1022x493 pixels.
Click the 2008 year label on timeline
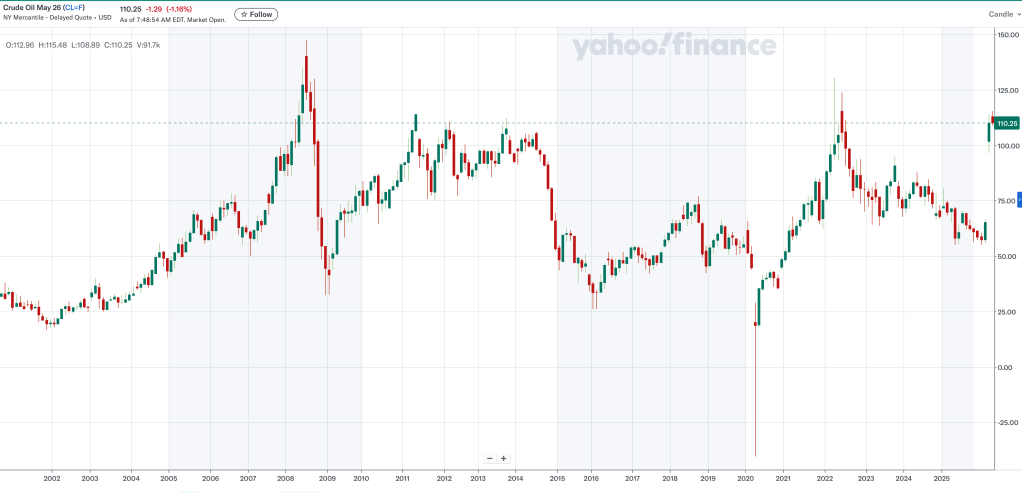tap(285, 480)
